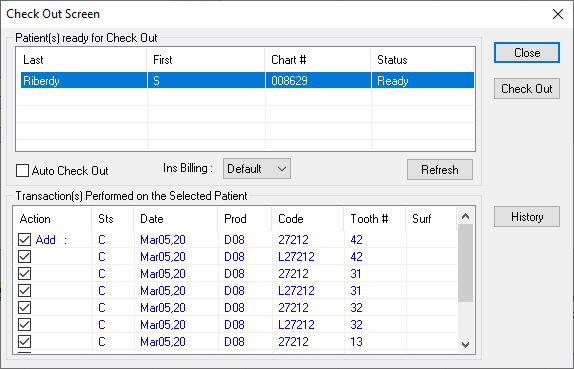This screenshot has width=574, height=369.
Task: Click the Date column header
Action: click(x=175, y=219)
